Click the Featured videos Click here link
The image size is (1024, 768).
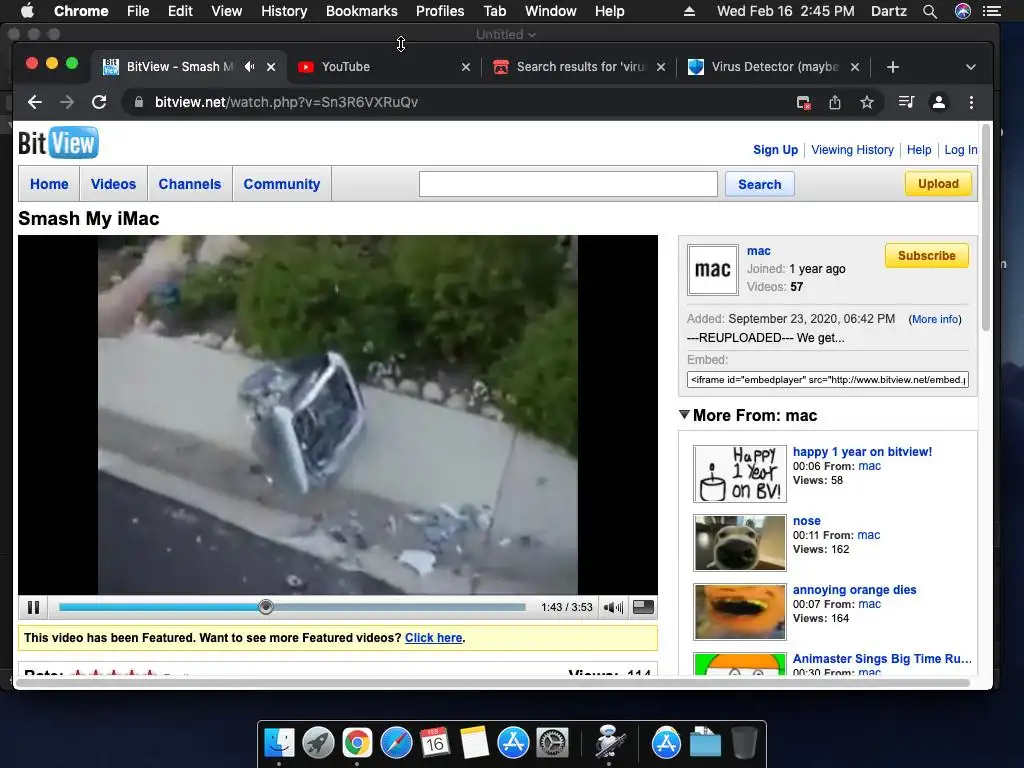(434, 638)
